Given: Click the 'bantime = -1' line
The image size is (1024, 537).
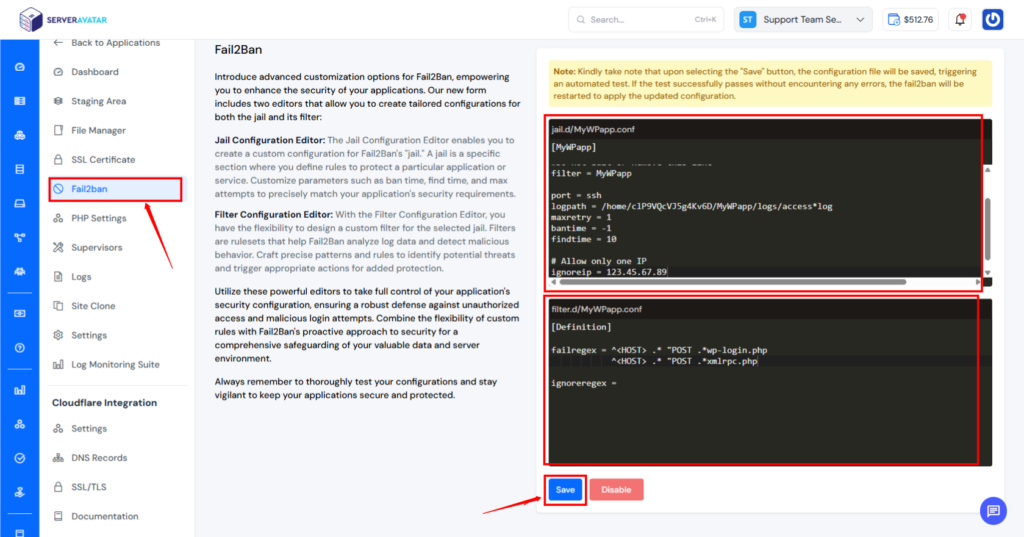Looking at the screenshot, I should pos(581,228).
